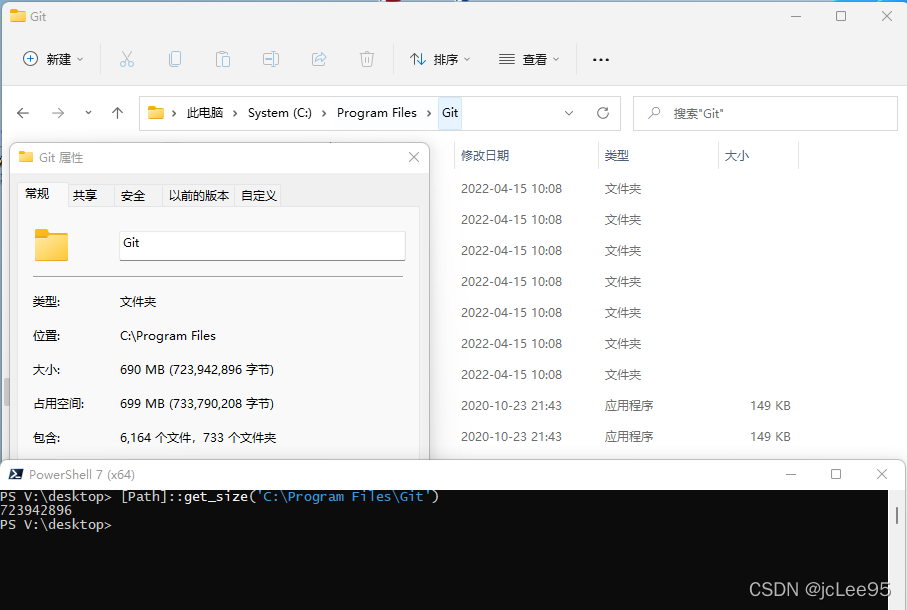Sort by 类型 column header
This screenshot has width=907, height=610.
pos(658,156)
